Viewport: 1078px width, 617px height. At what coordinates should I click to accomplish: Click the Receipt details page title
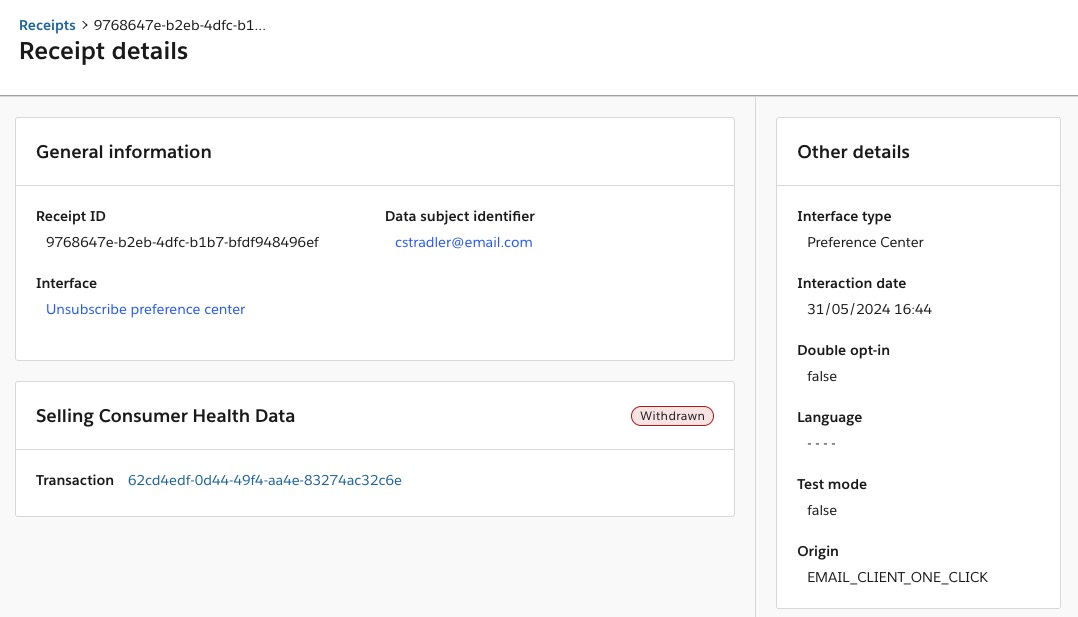point(103,51)
